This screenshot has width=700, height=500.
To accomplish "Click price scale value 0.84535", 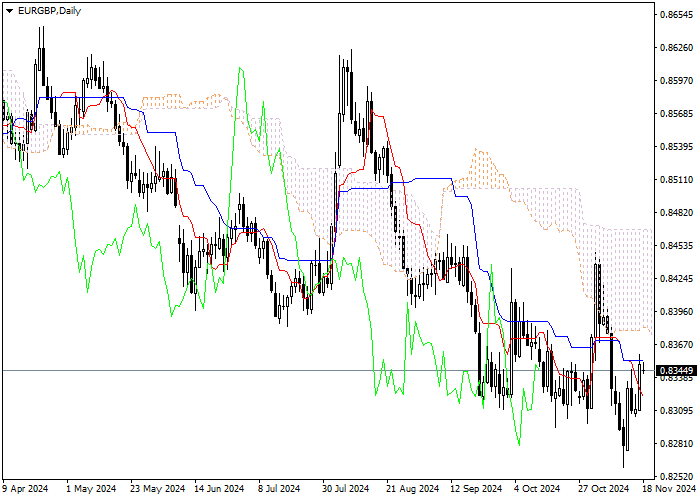I will (677, 246).
